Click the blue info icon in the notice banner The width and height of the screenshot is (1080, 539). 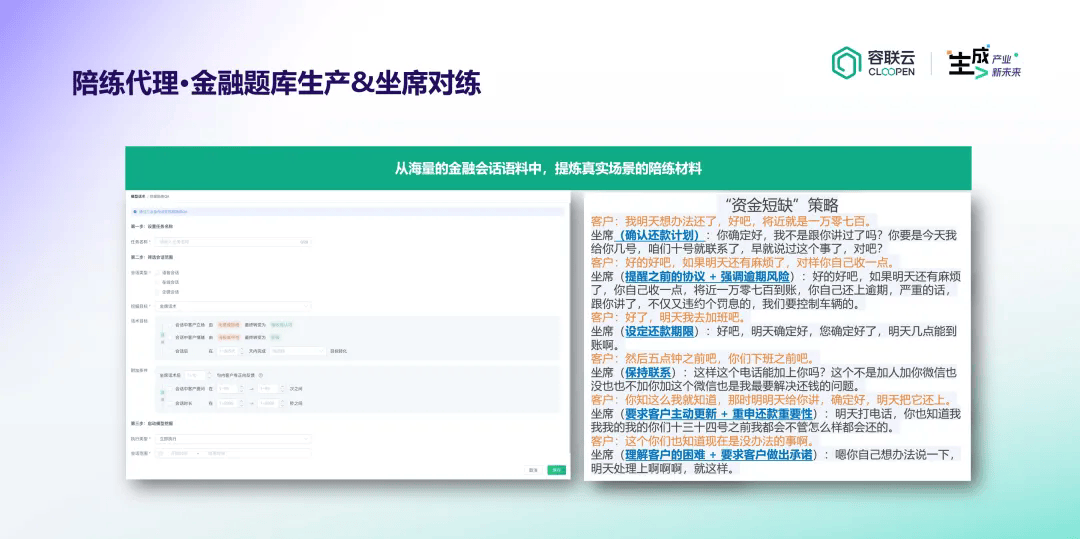click(135, 211)
